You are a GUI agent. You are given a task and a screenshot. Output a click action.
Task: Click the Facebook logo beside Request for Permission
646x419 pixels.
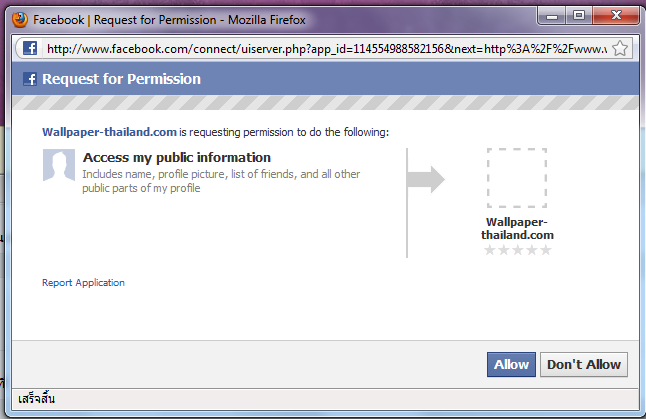point(31,79)
